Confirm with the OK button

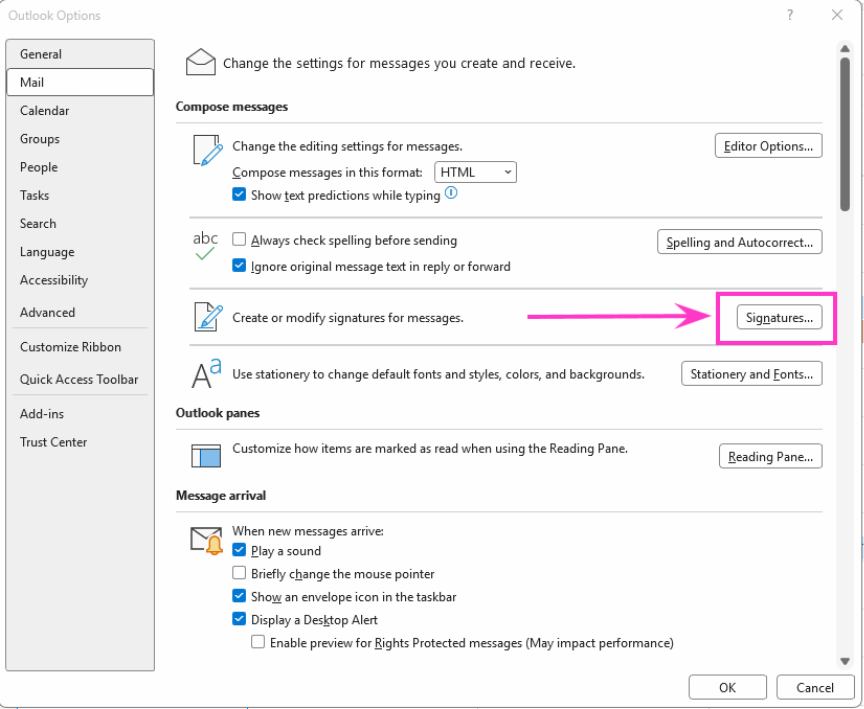727,687
